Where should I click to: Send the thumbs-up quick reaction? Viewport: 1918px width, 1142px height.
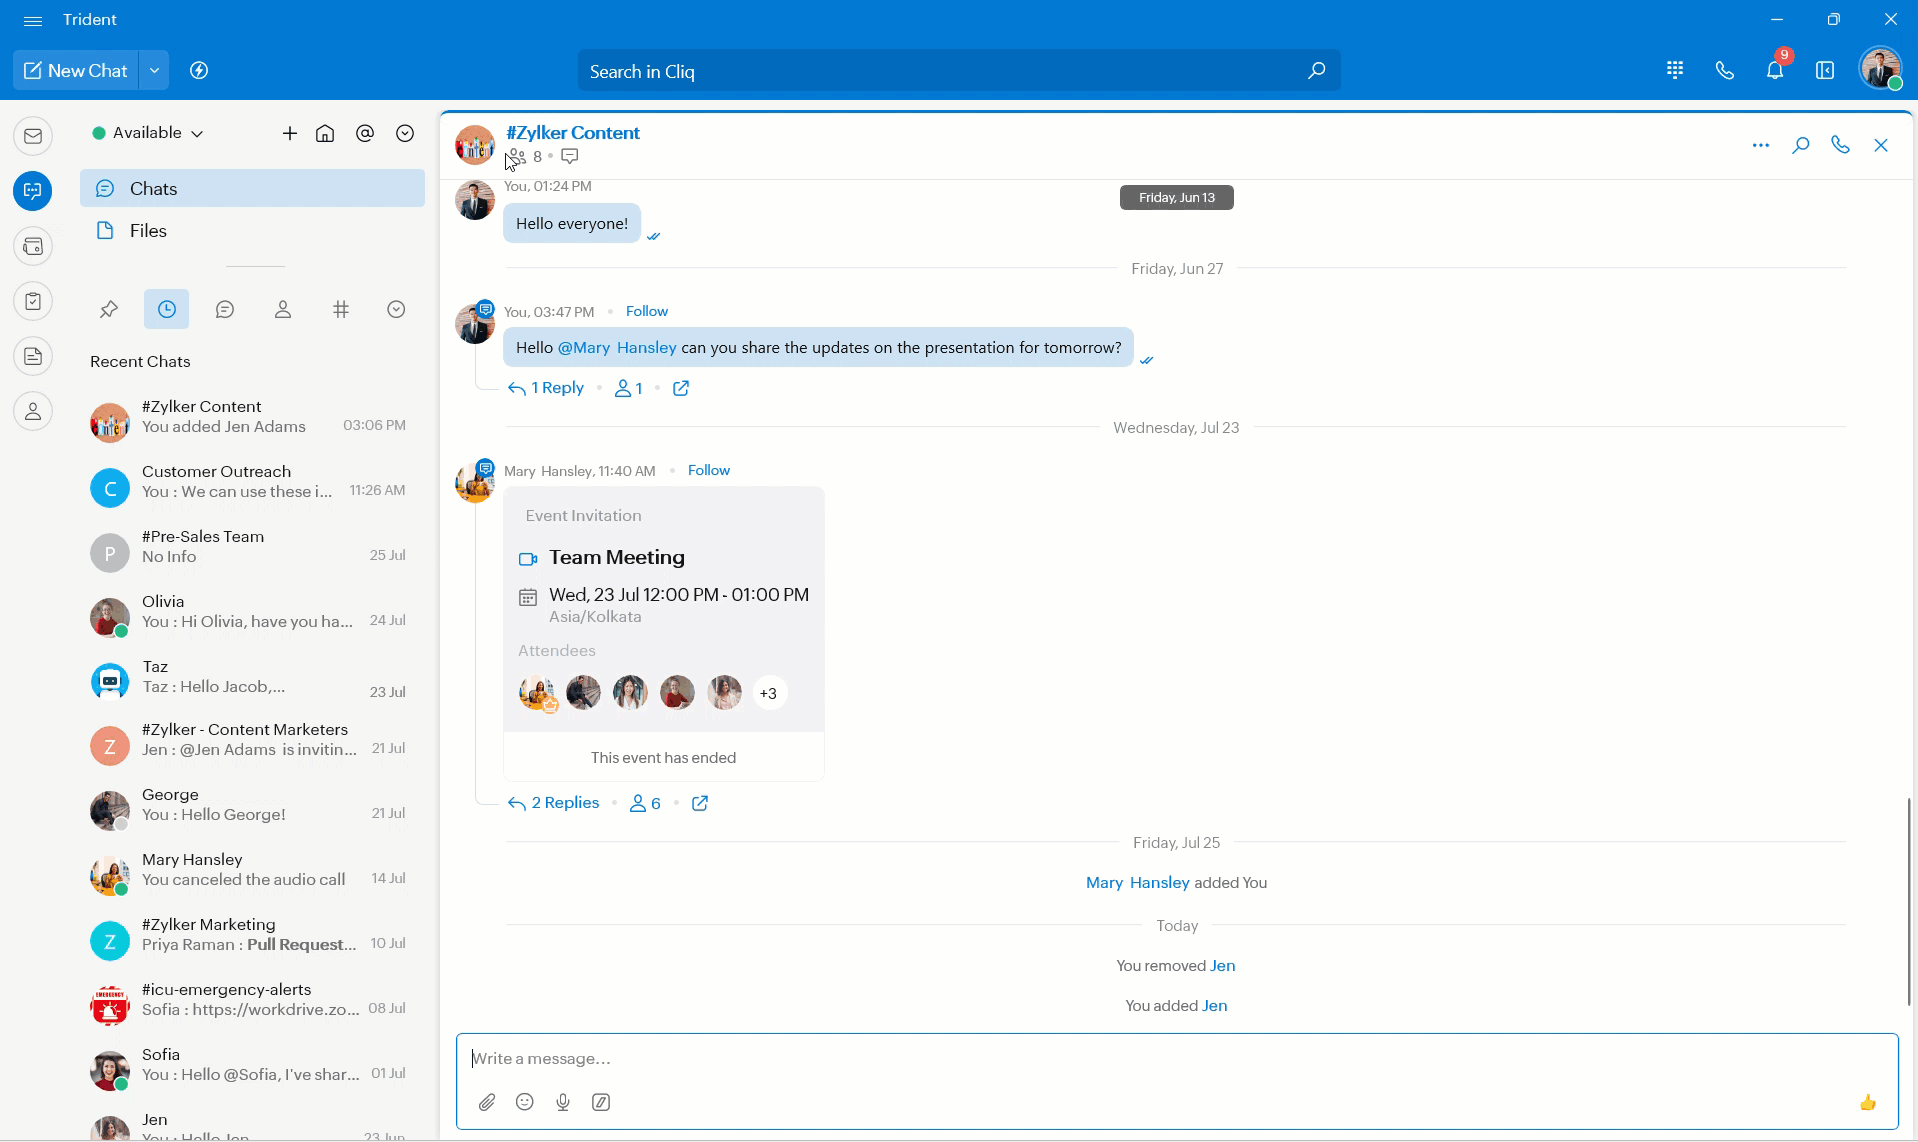click(1867, 1102)
